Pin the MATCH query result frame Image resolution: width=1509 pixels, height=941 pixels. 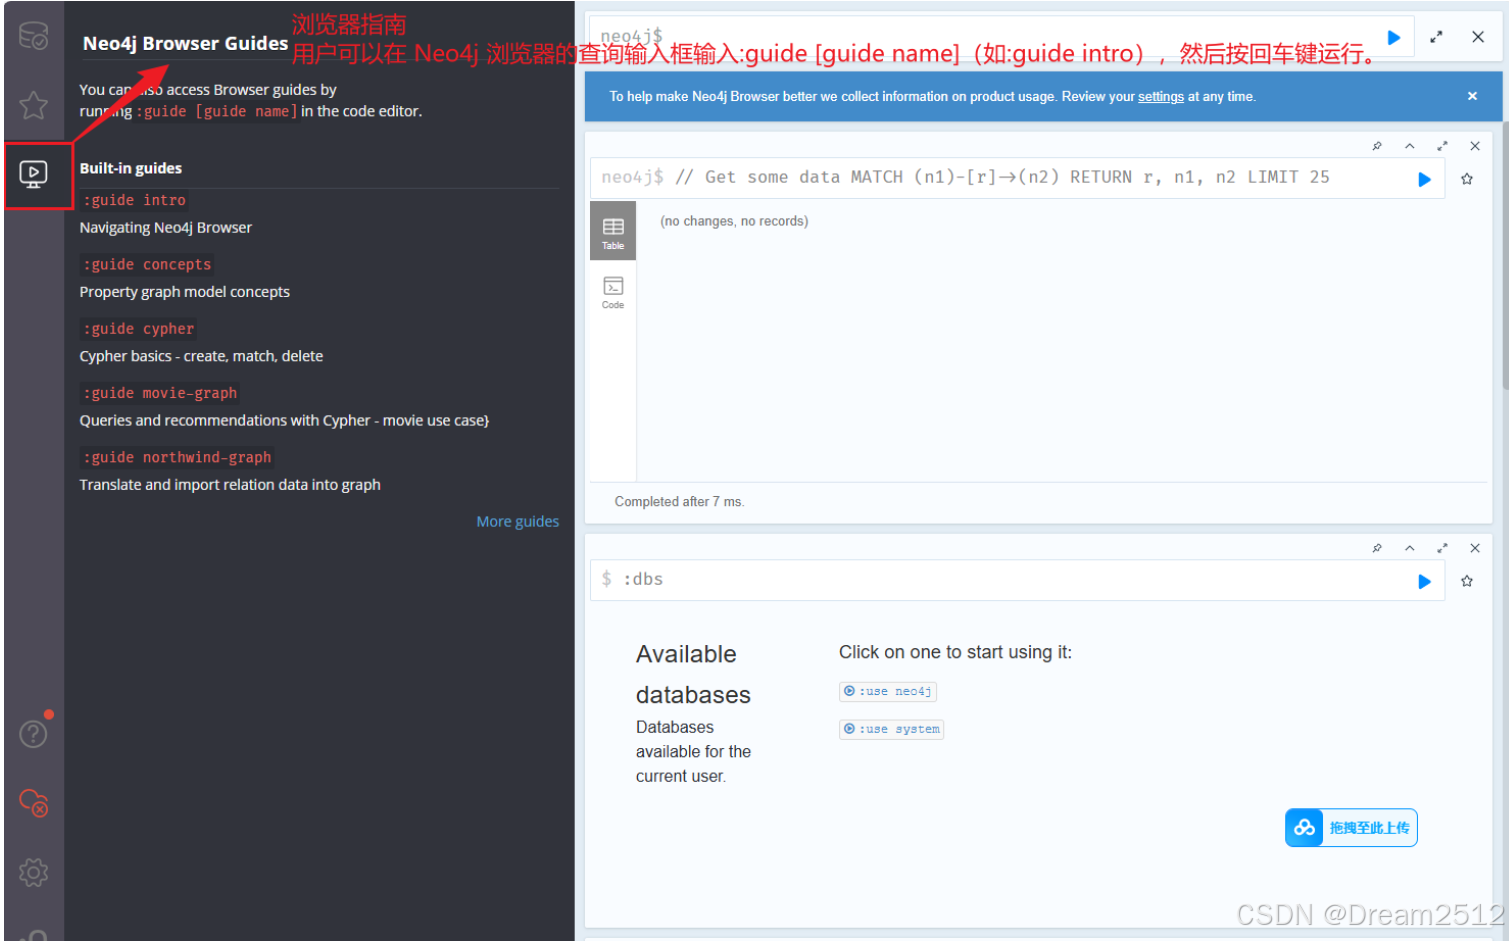(1377, 146)
